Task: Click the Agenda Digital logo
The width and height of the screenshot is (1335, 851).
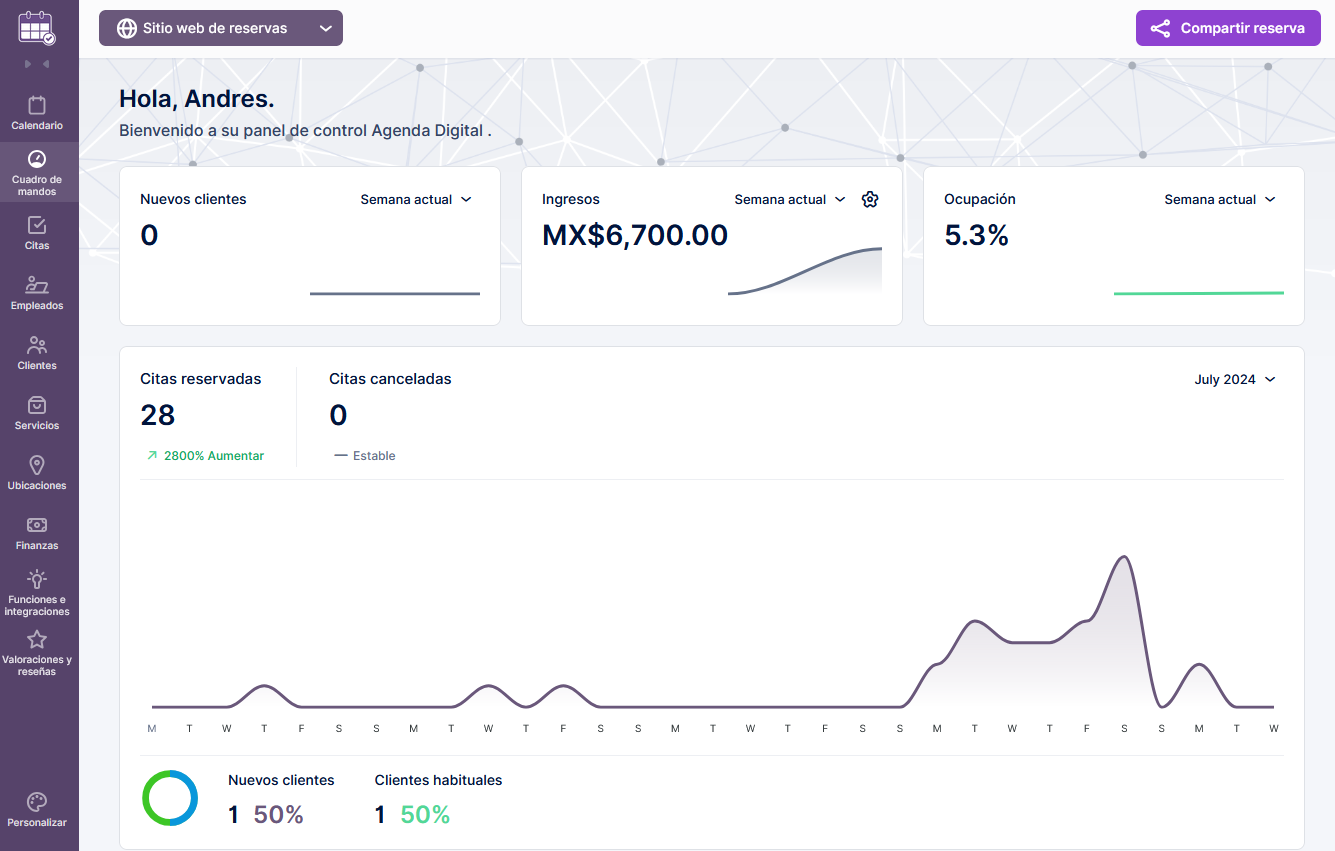Action: [x=37, y=27]
